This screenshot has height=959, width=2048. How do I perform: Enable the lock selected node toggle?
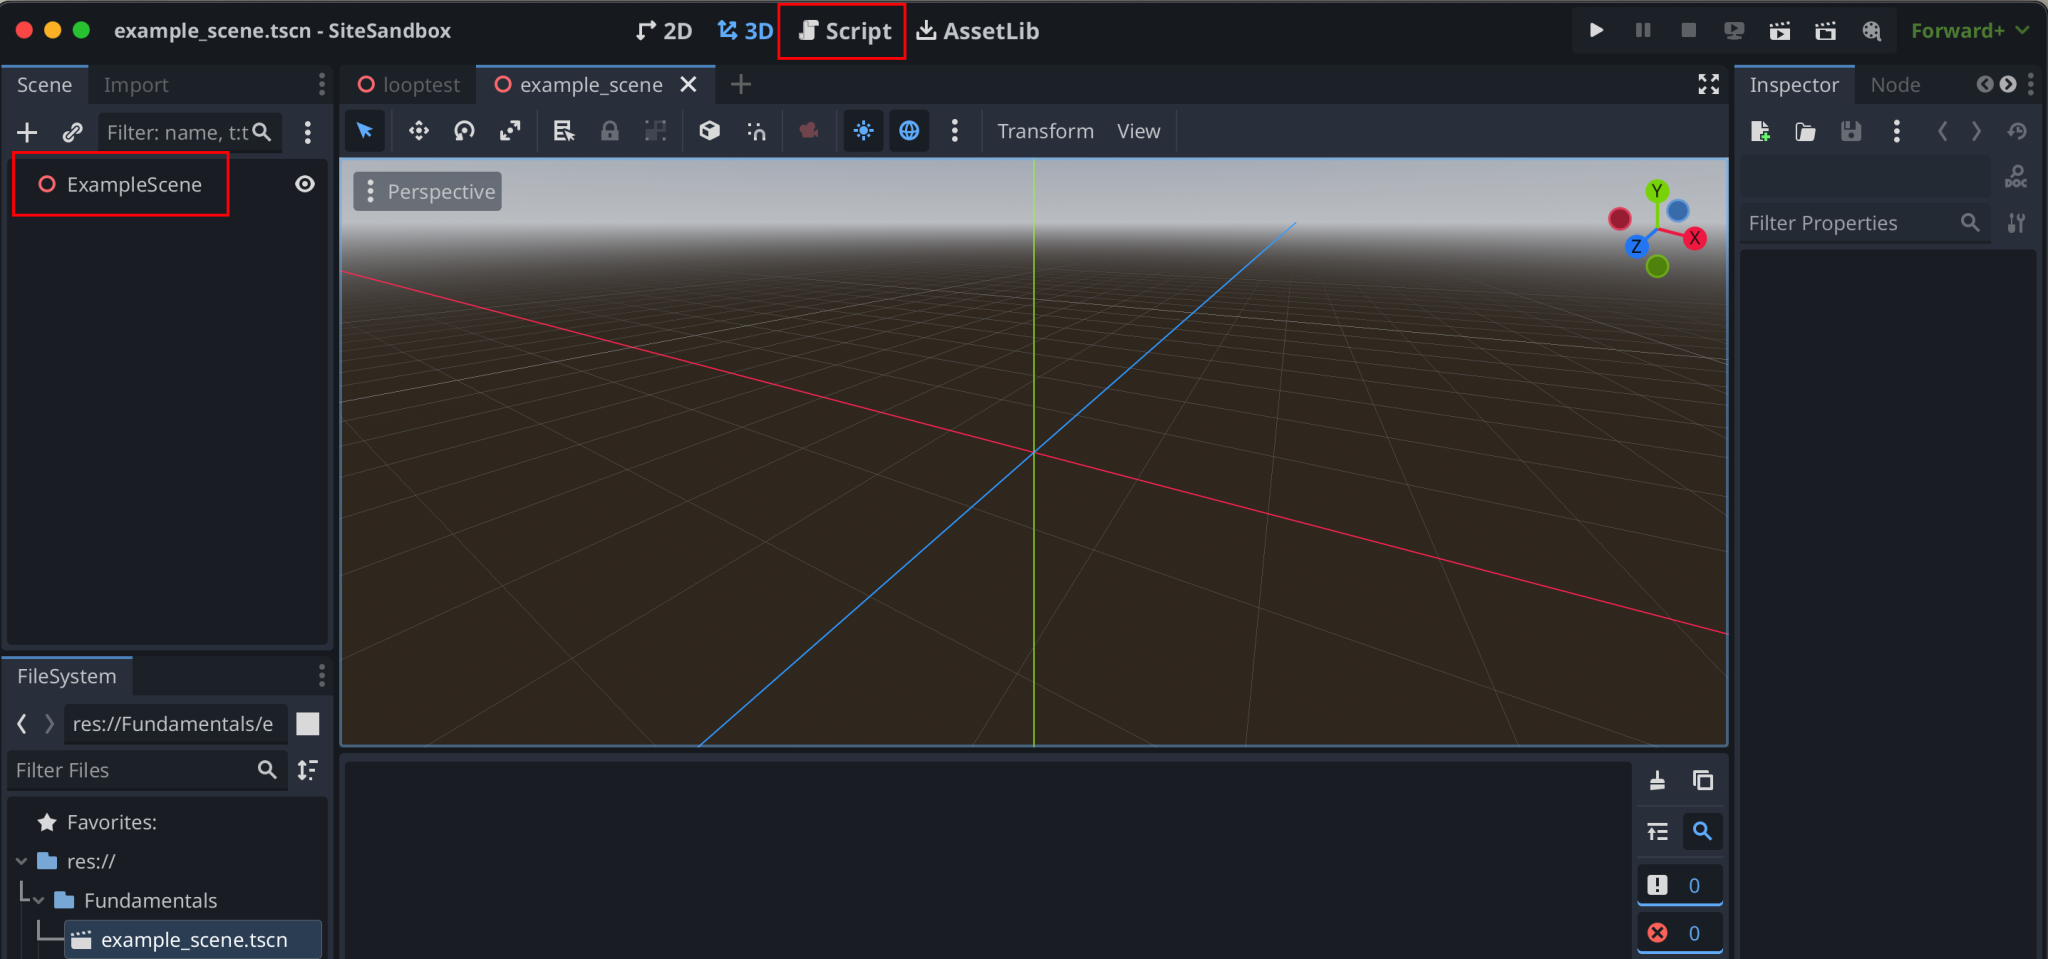tap(610, 131)
